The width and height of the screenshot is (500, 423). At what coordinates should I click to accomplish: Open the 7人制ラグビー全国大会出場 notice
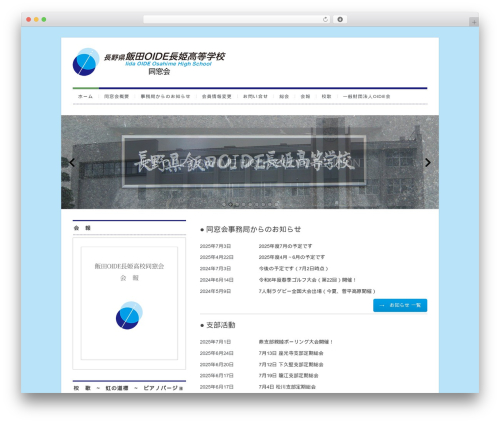click(317, 291)
